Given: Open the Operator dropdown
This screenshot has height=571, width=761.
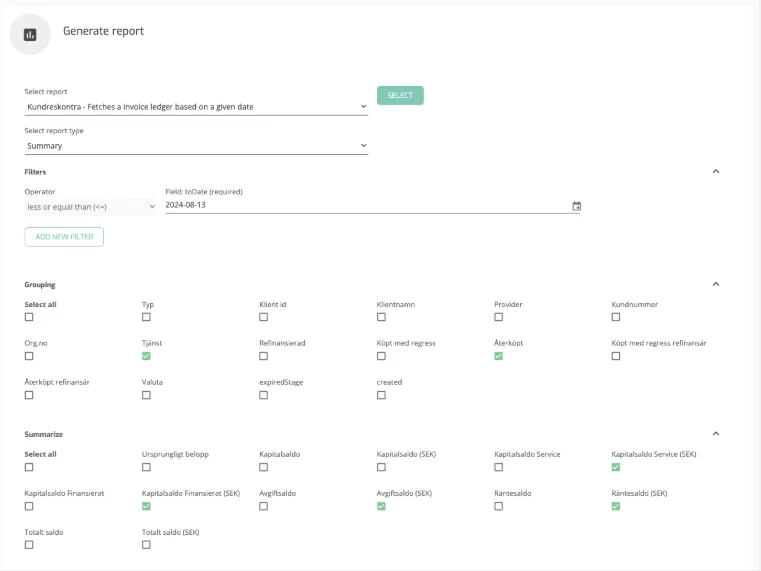Looking at the screenshot, I should [91, 207].
